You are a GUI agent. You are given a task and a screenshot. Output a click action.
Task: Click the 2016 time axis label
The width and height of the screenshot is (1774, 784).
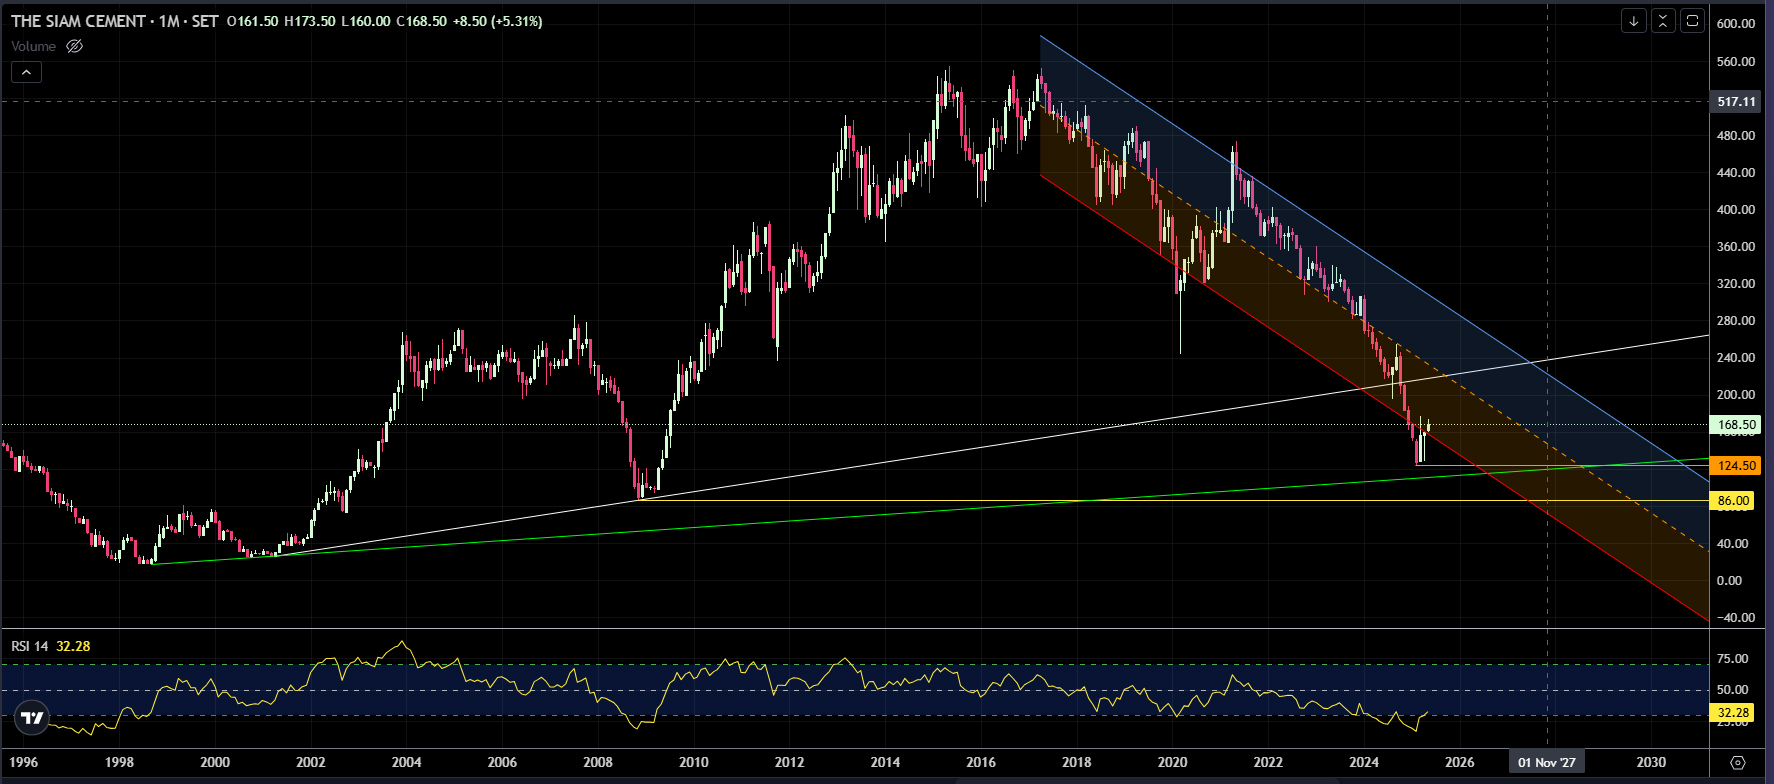(x=981, y=762)
